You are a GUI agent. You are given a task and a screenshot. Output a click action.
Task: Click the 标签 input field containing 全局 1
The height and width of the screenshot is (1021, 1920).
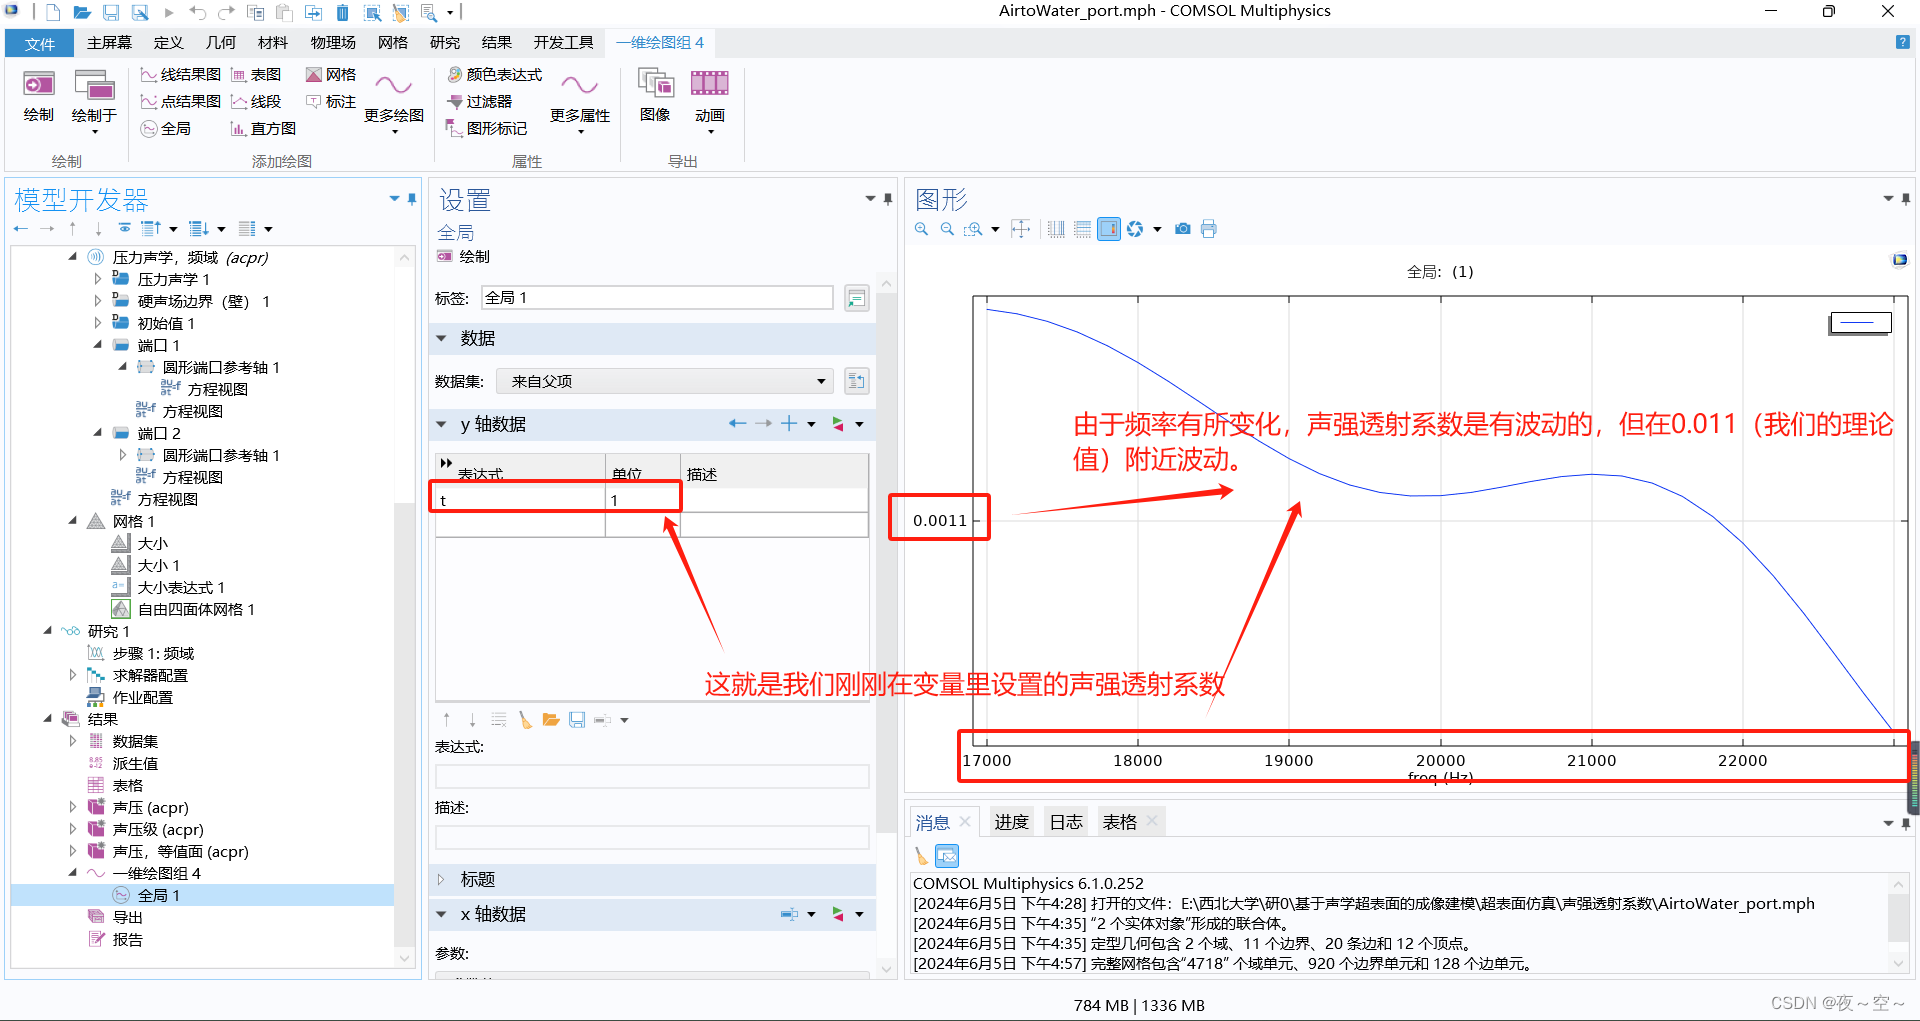(657, 298)
